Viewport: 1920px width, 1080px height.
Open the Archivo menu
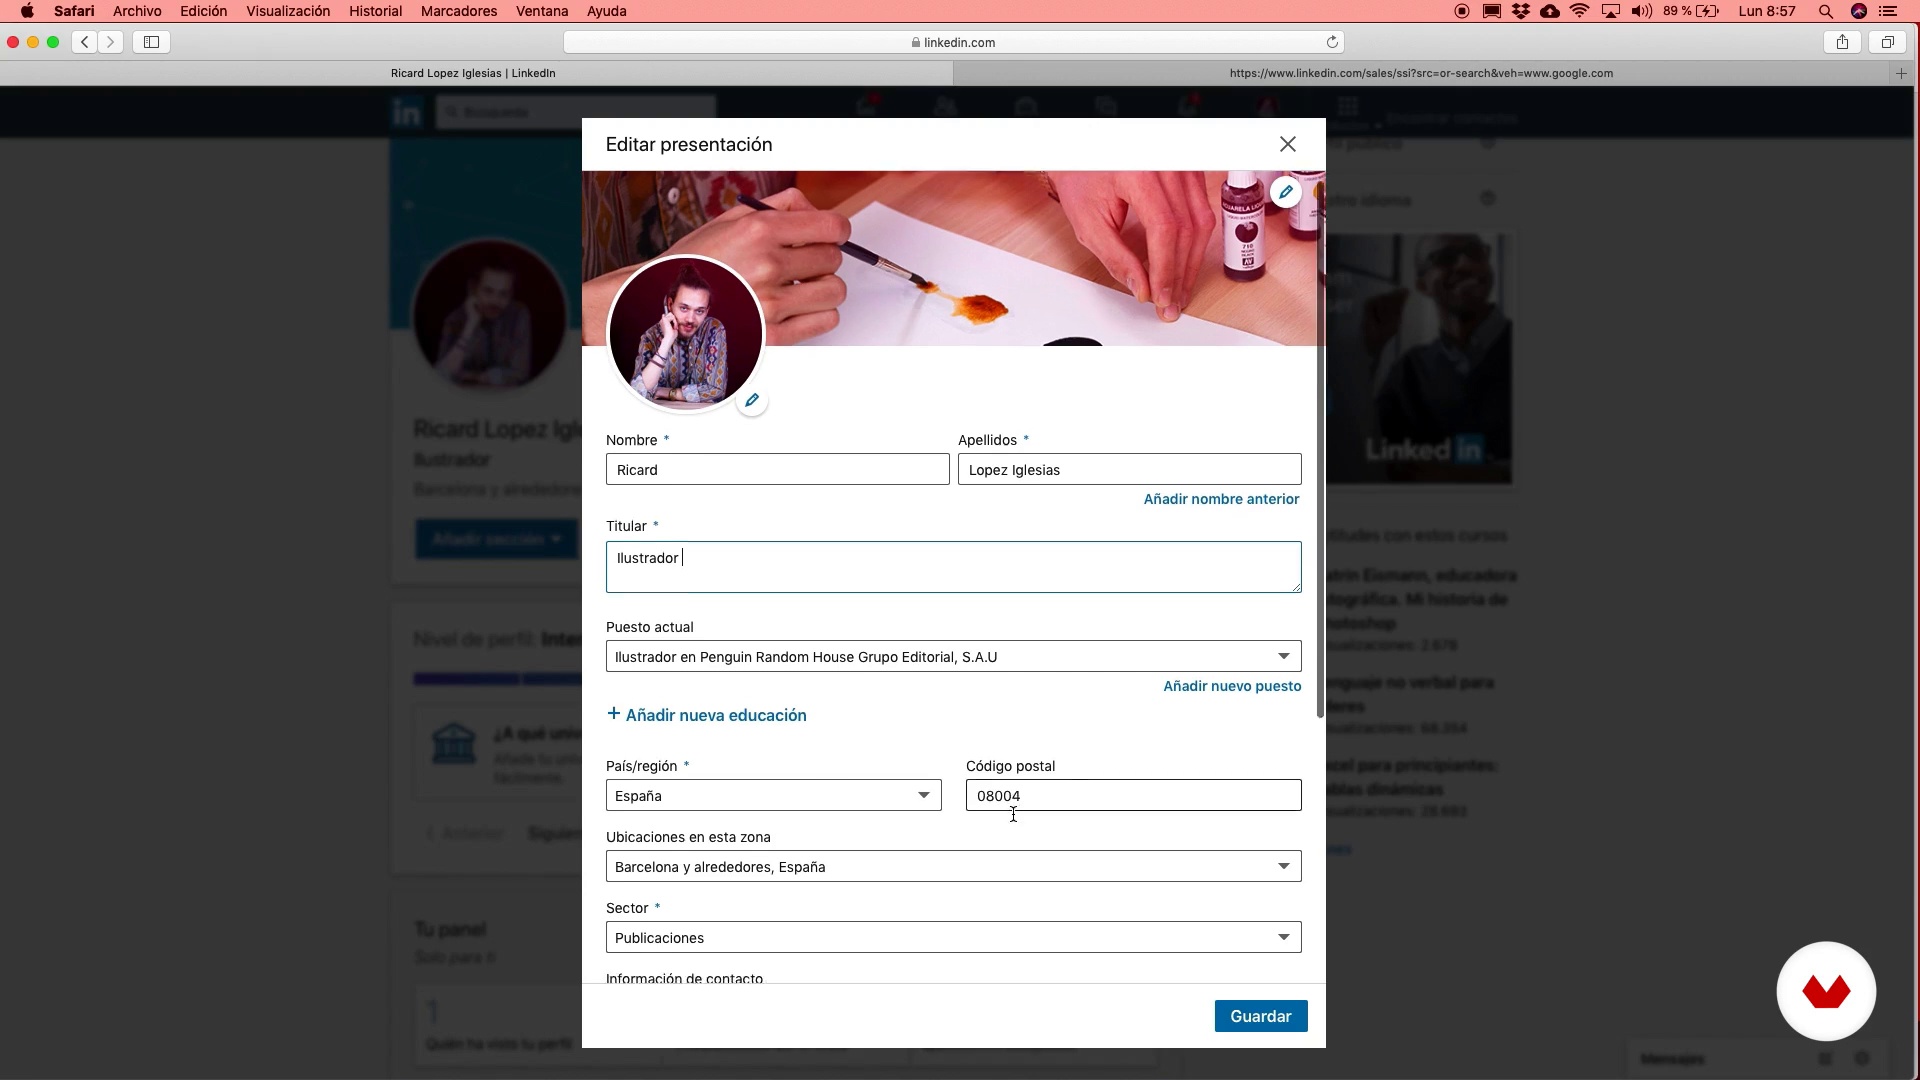tap(137, 11)
